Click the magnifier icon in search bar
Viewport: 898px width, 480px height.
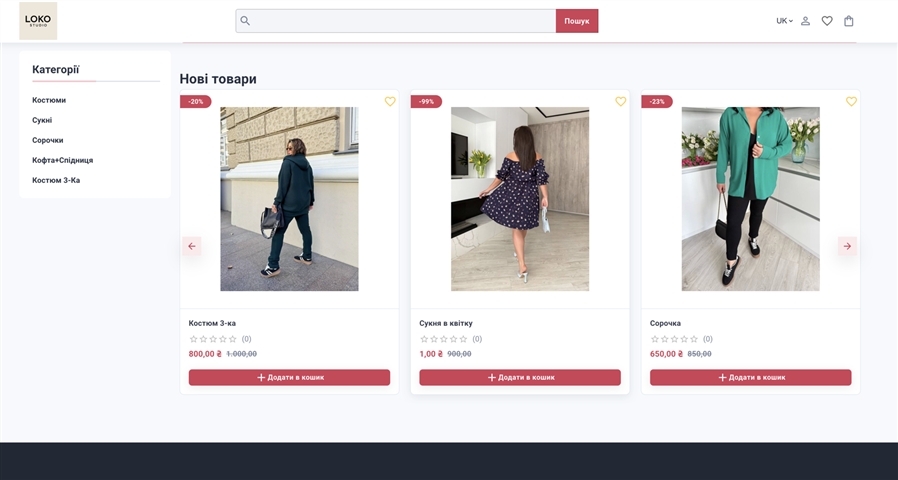[245, 21]
